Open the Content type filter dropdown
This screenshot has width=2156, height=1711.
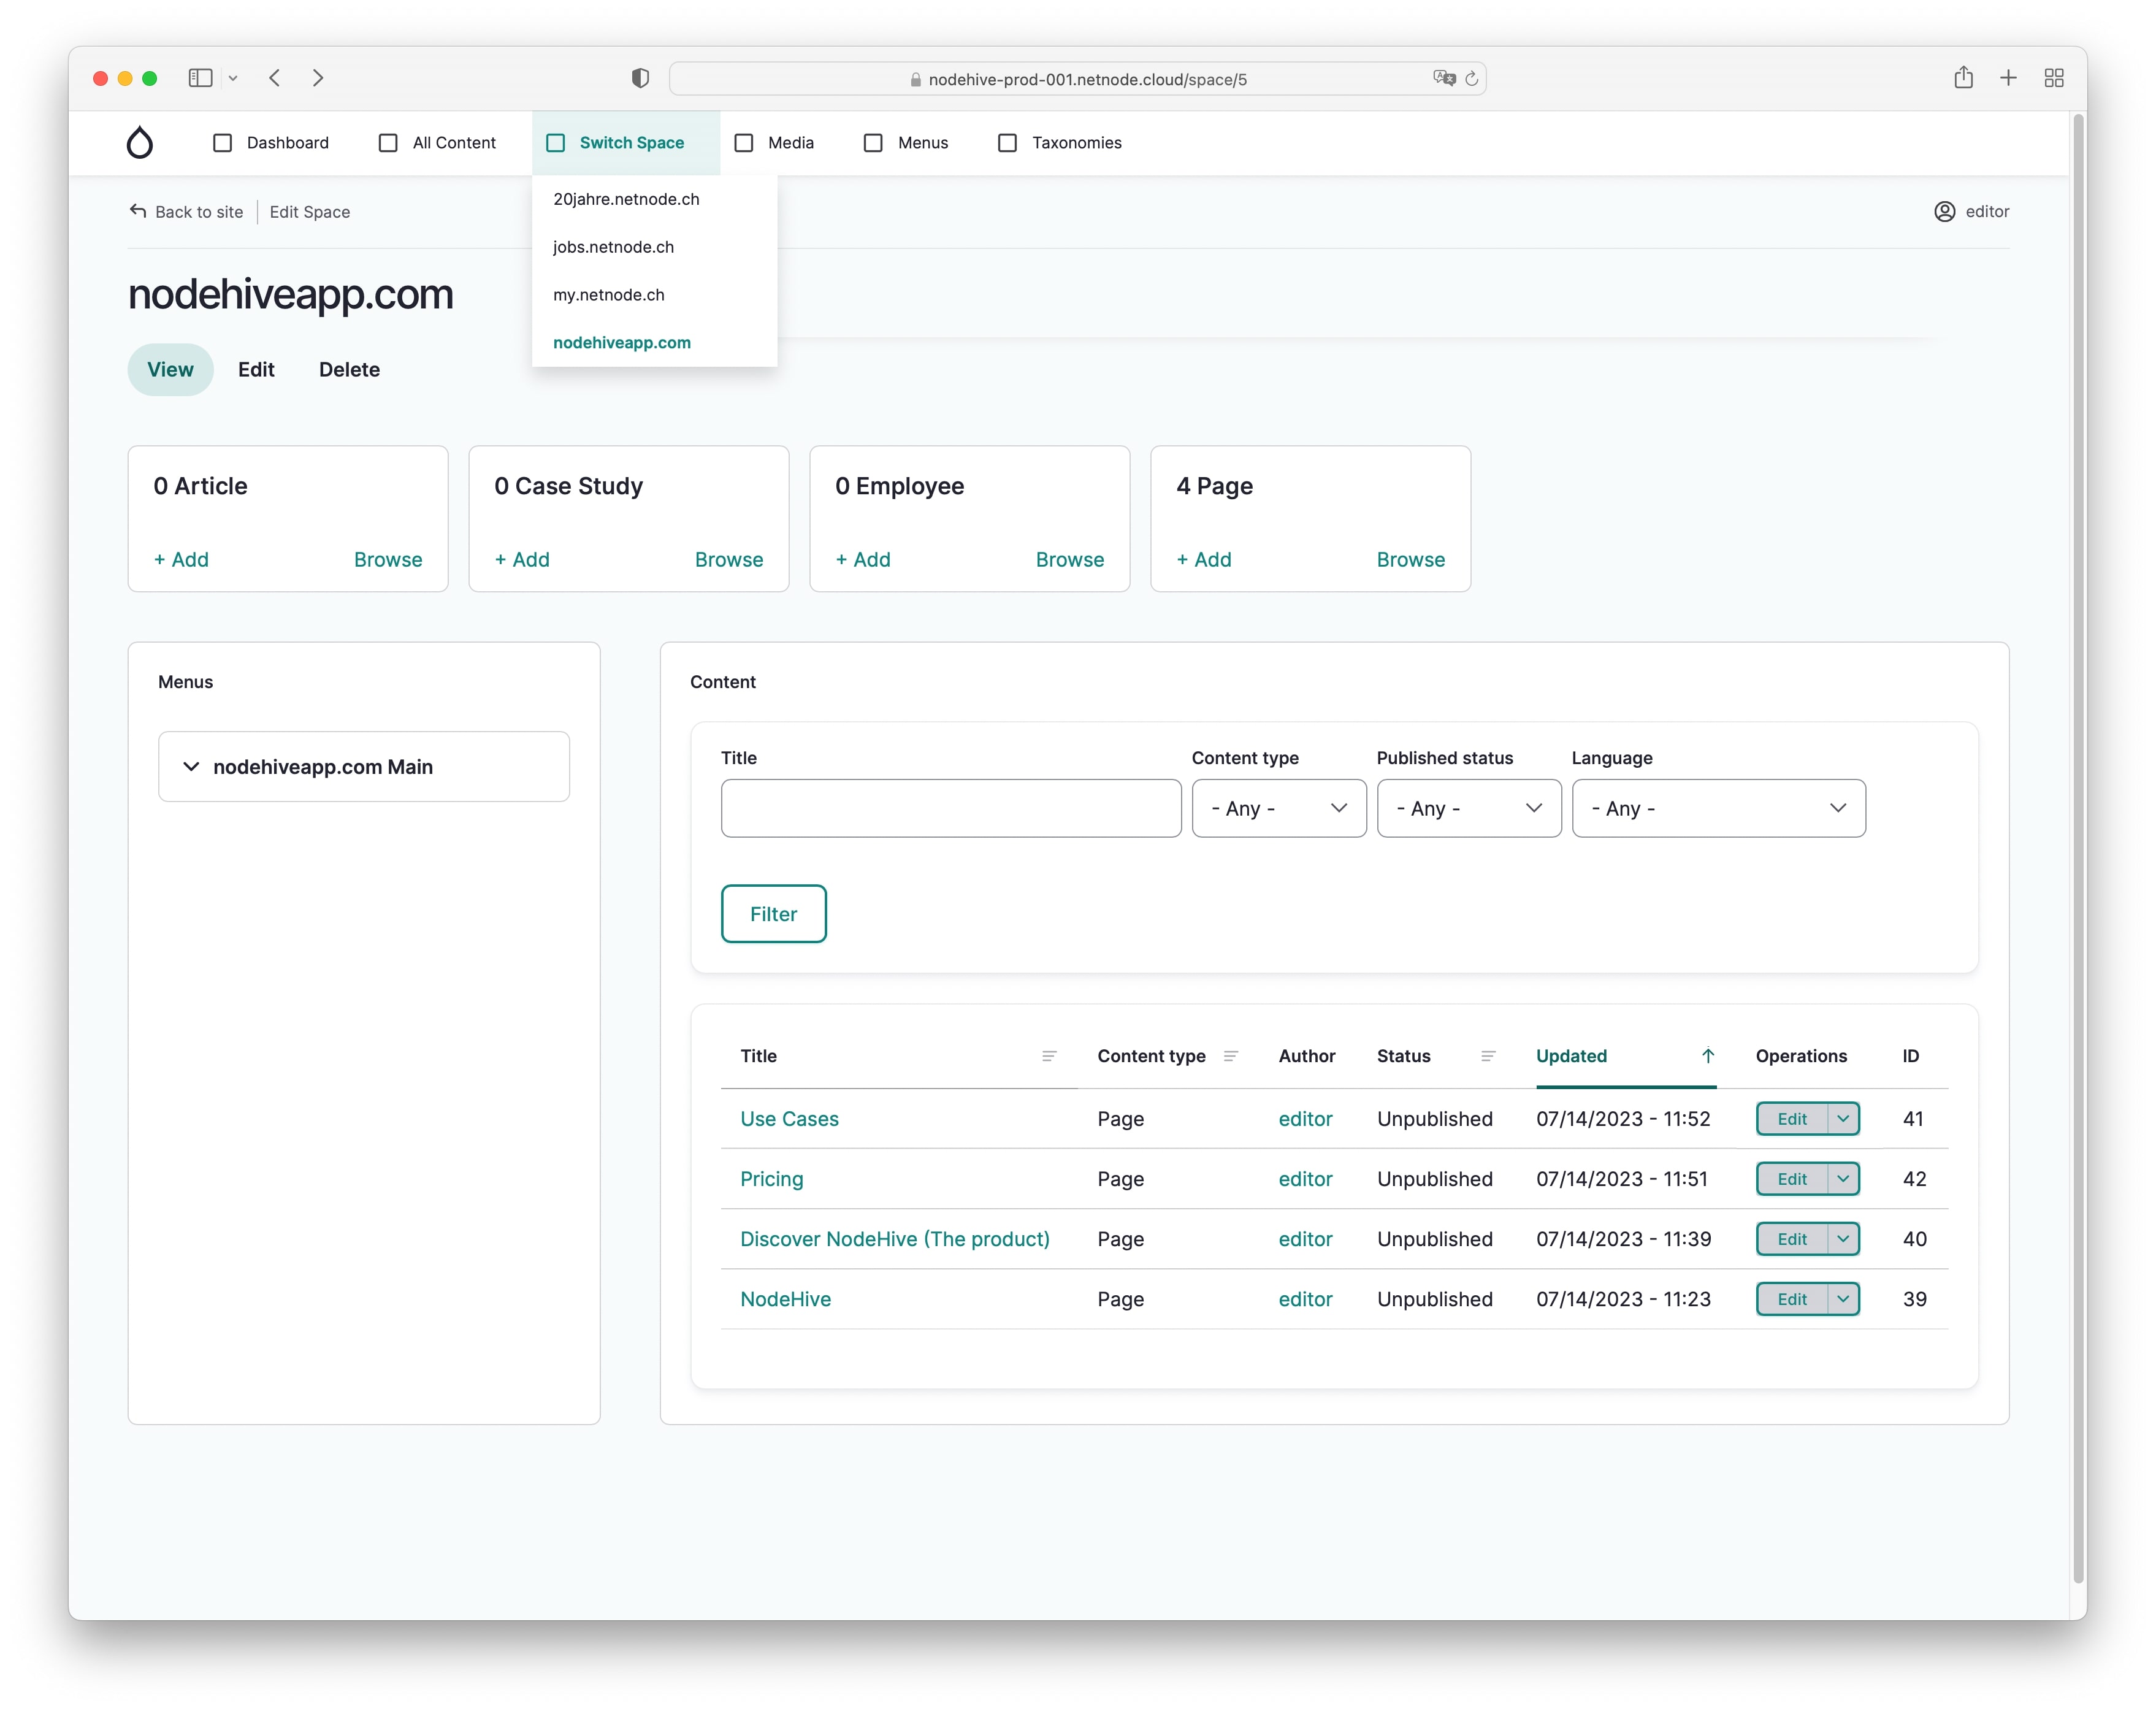click(1278, 808)
